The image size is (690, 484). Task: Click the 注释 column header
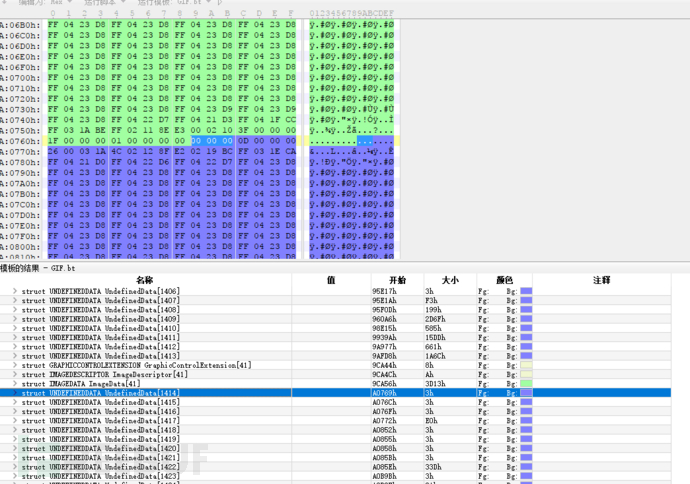pyautogui.click(x=602, y=280)
